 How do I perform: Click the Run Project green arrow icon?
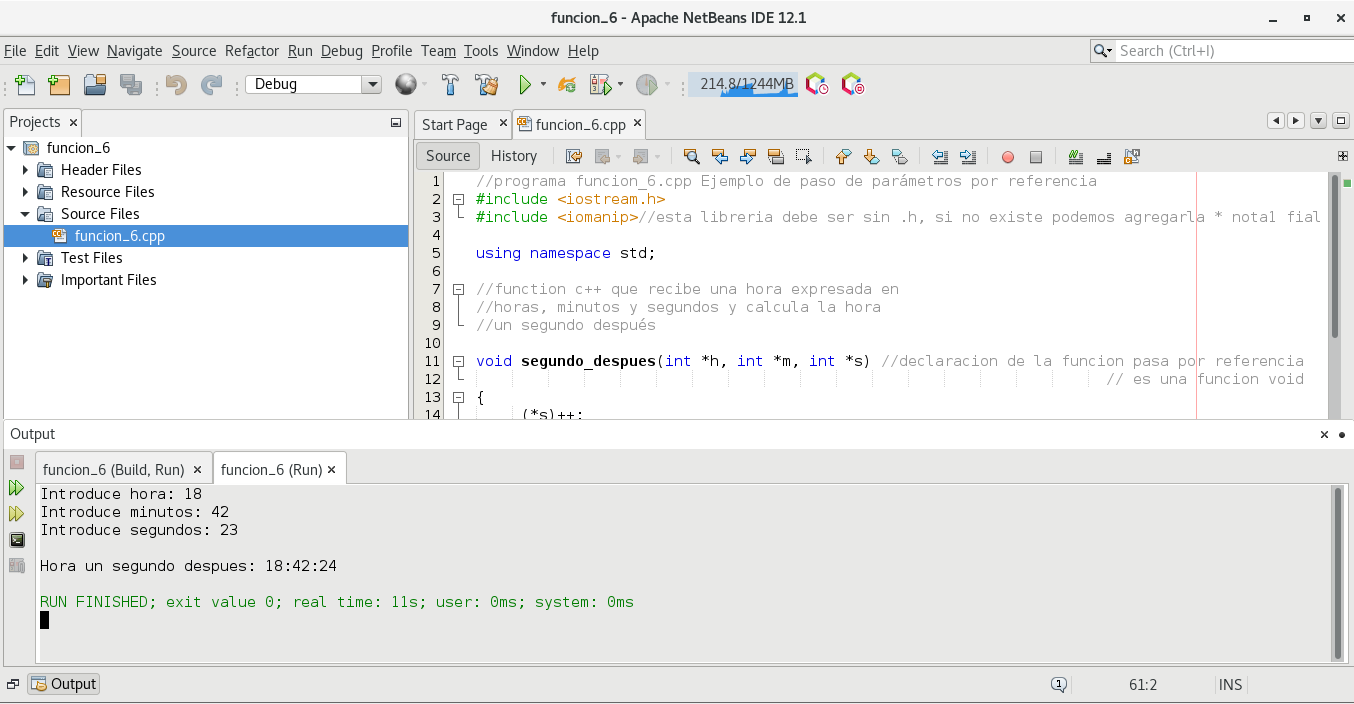pyautogui.click(x=524, y=85)
